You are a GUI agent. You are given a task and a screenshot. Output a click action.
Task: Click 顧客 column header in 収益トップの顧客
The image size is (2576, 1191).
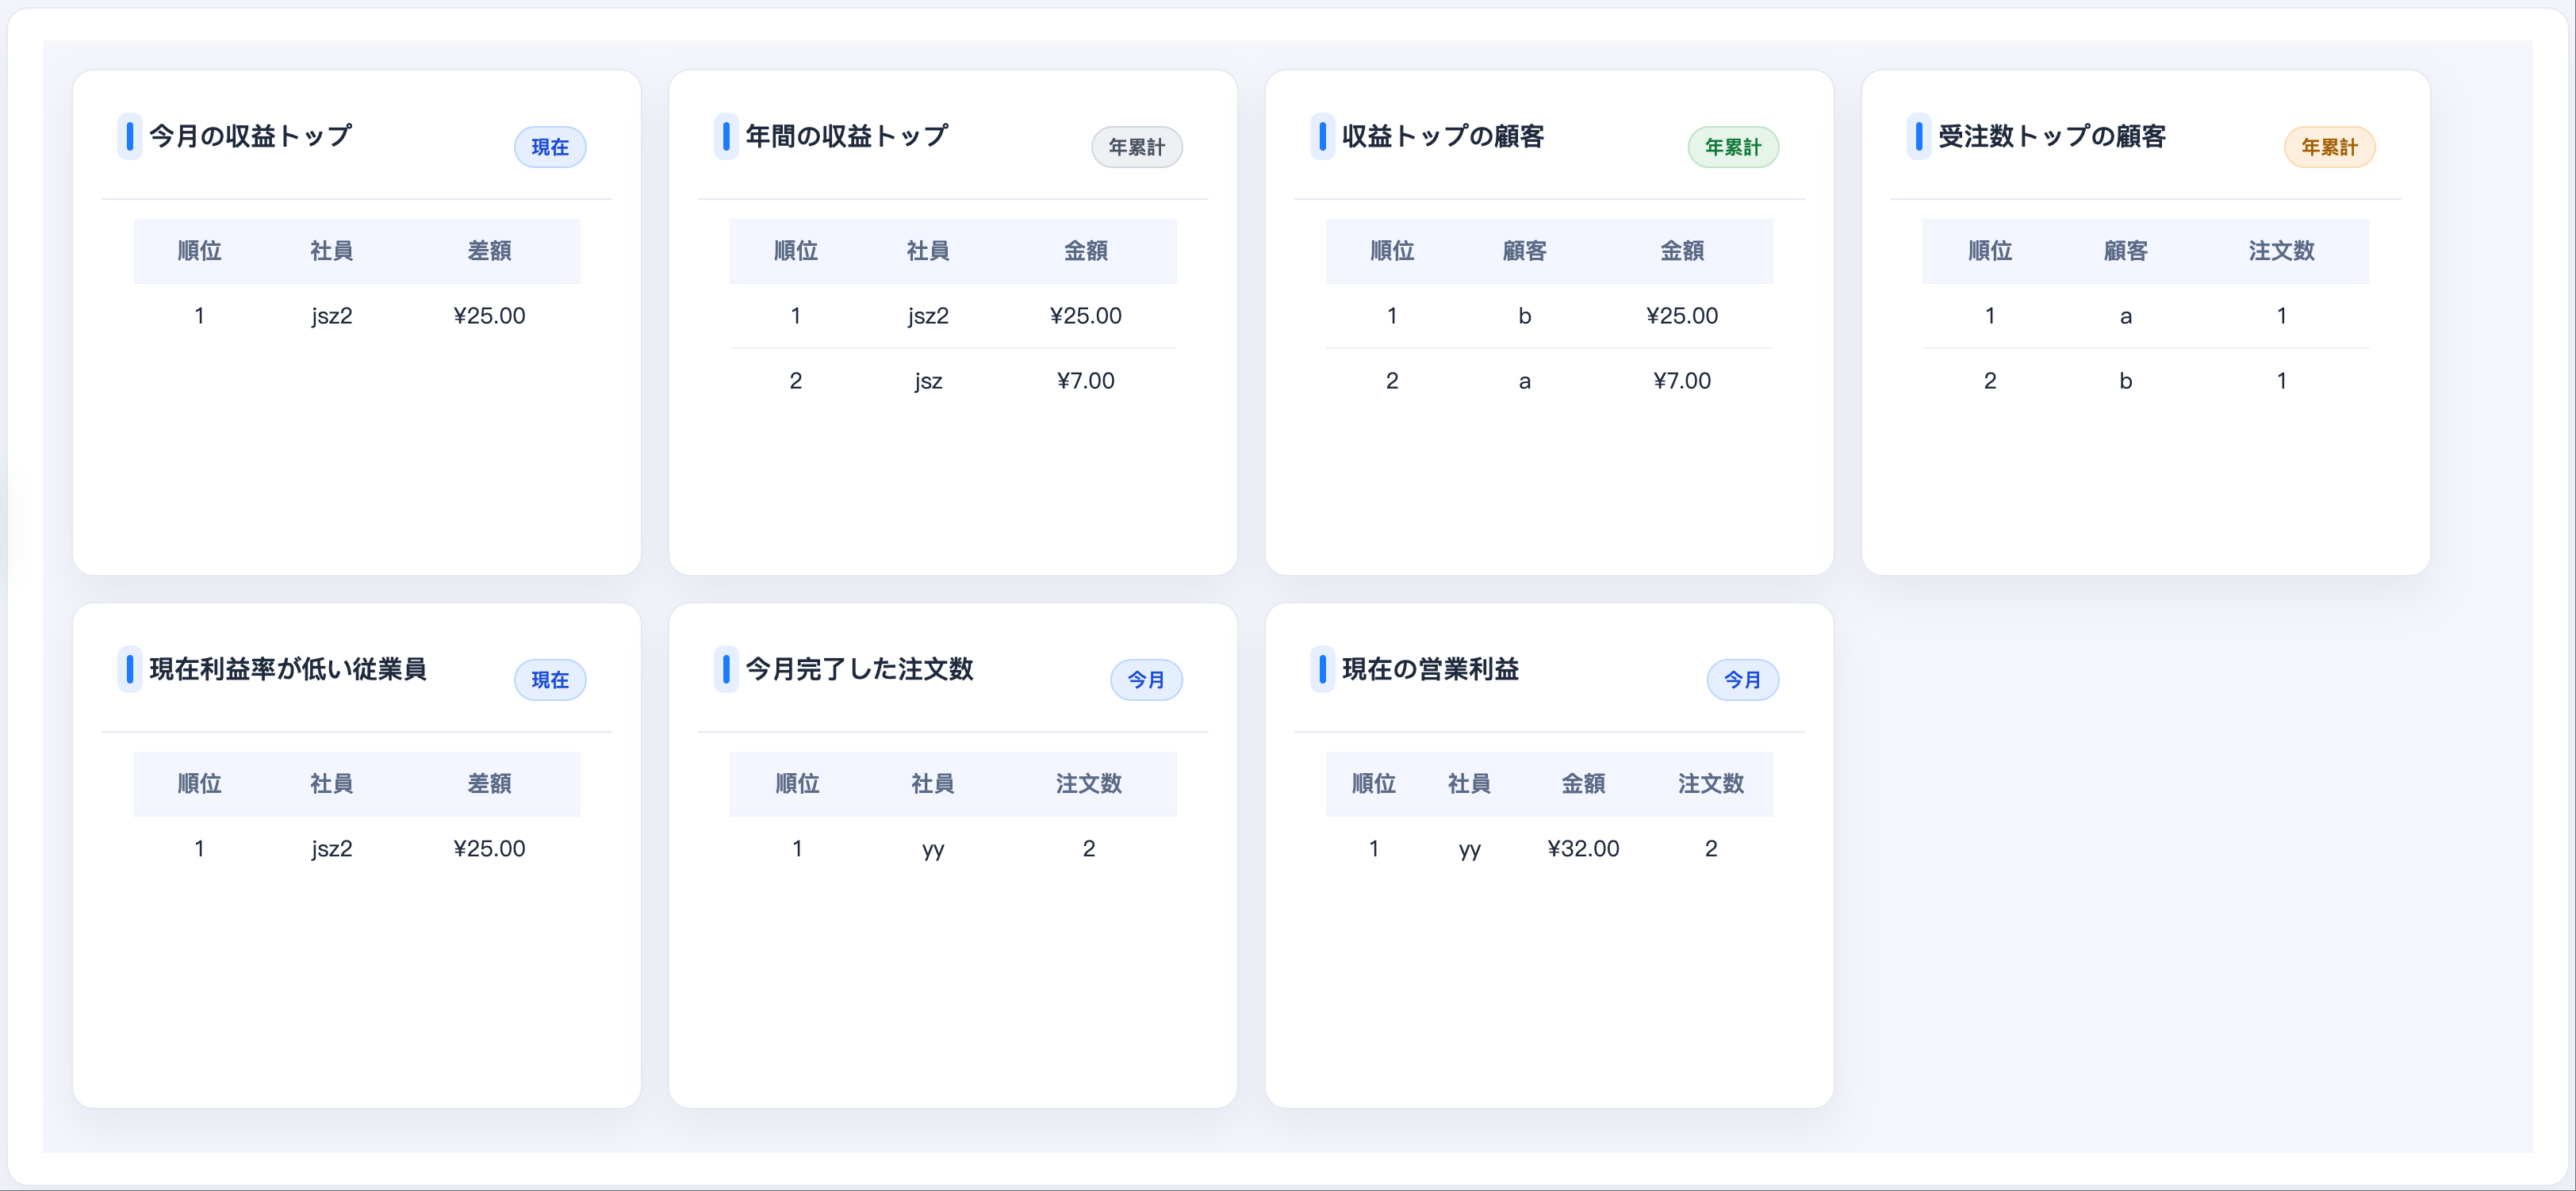coord(1524,251)
